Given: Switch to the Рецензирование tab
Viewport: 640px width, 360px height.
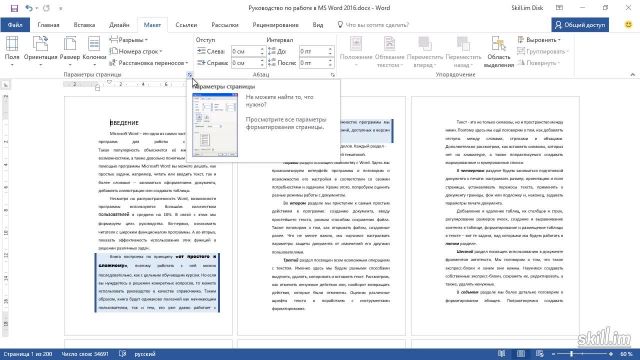Looking at the screenshot, I should point(276,25).
